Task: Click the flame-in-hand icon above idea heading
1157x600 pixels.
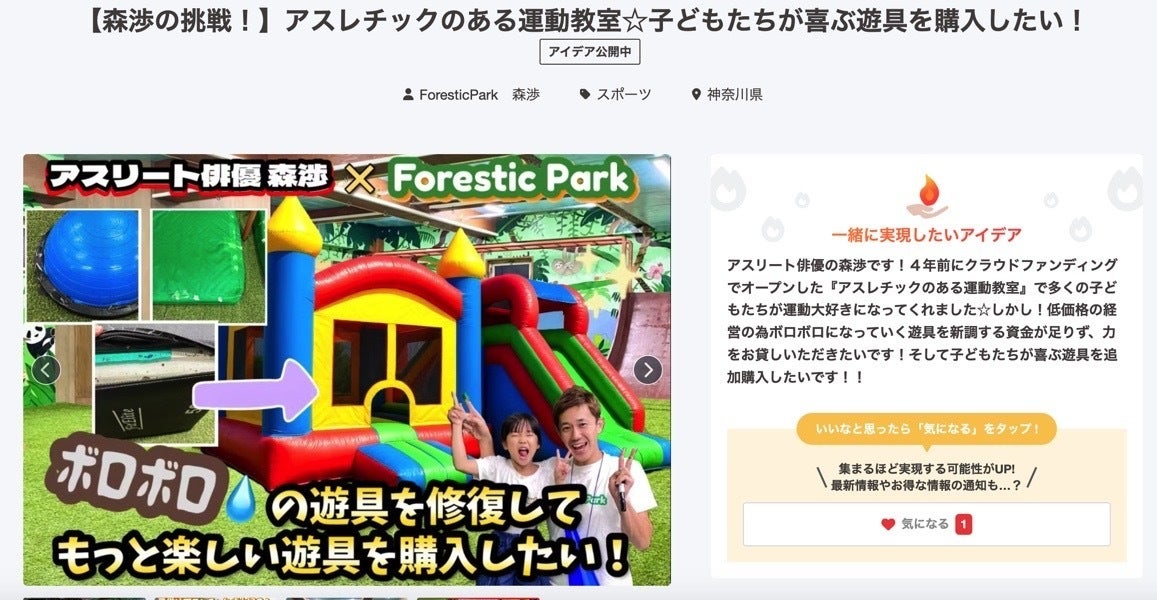Action: click(x=926, y=196)
